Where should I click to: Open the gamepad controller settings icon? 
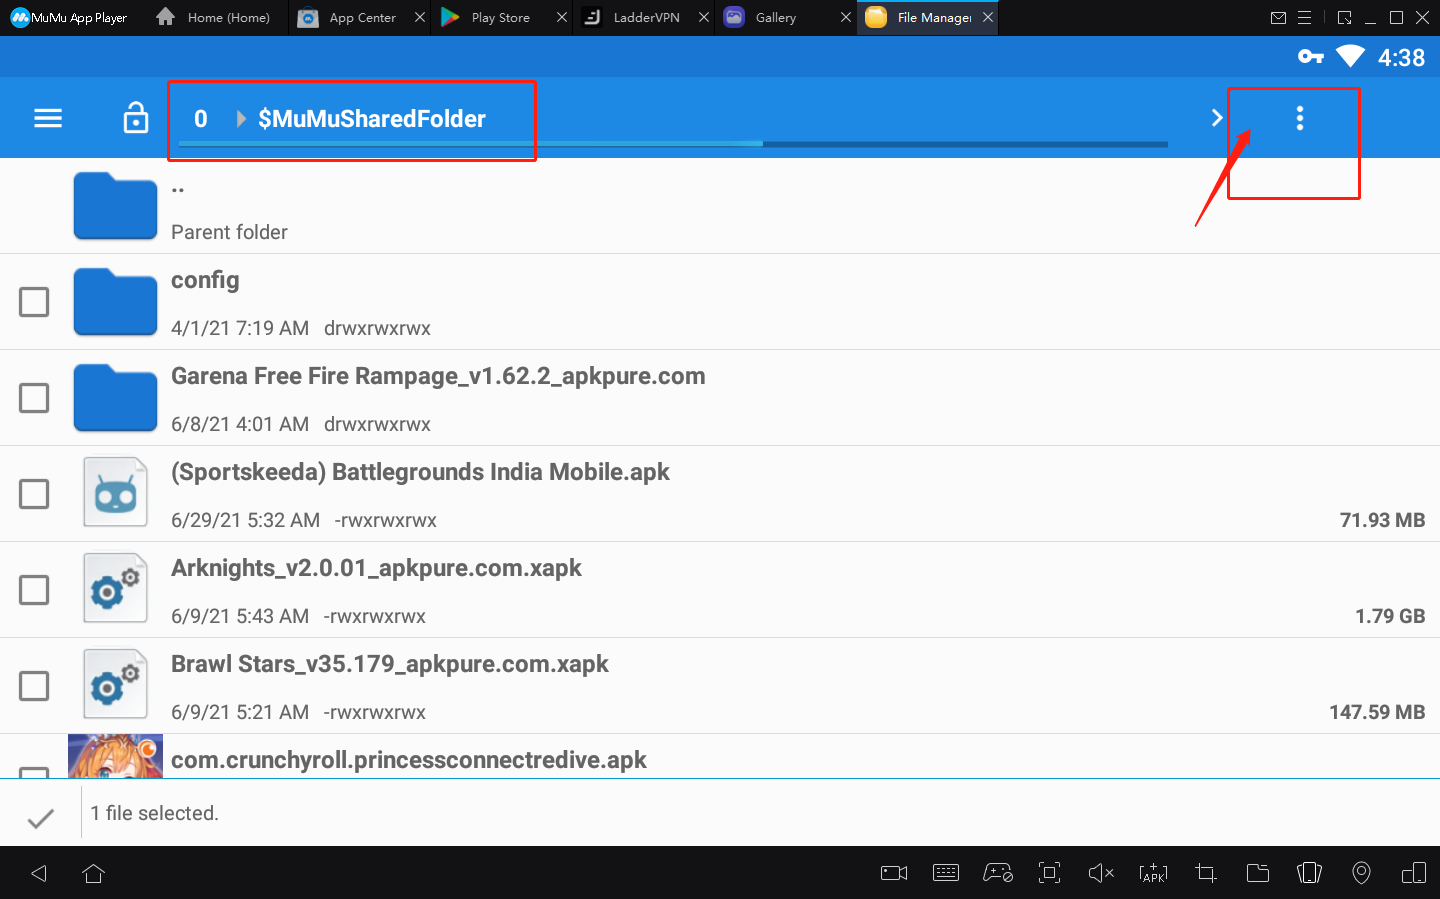998,873
